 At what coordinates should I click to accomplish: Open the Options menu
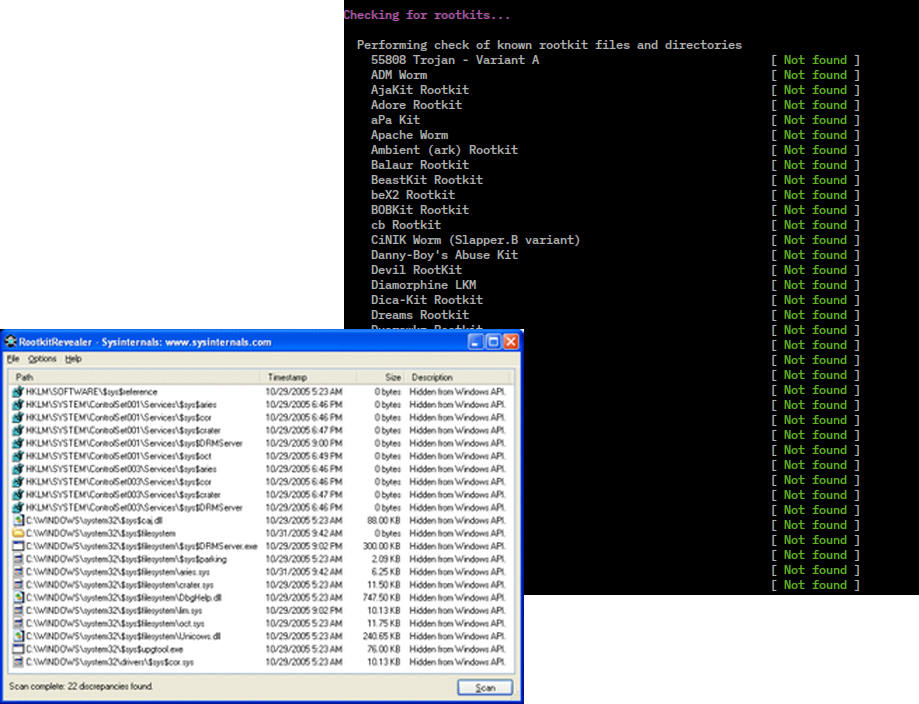tap(42, 359)
